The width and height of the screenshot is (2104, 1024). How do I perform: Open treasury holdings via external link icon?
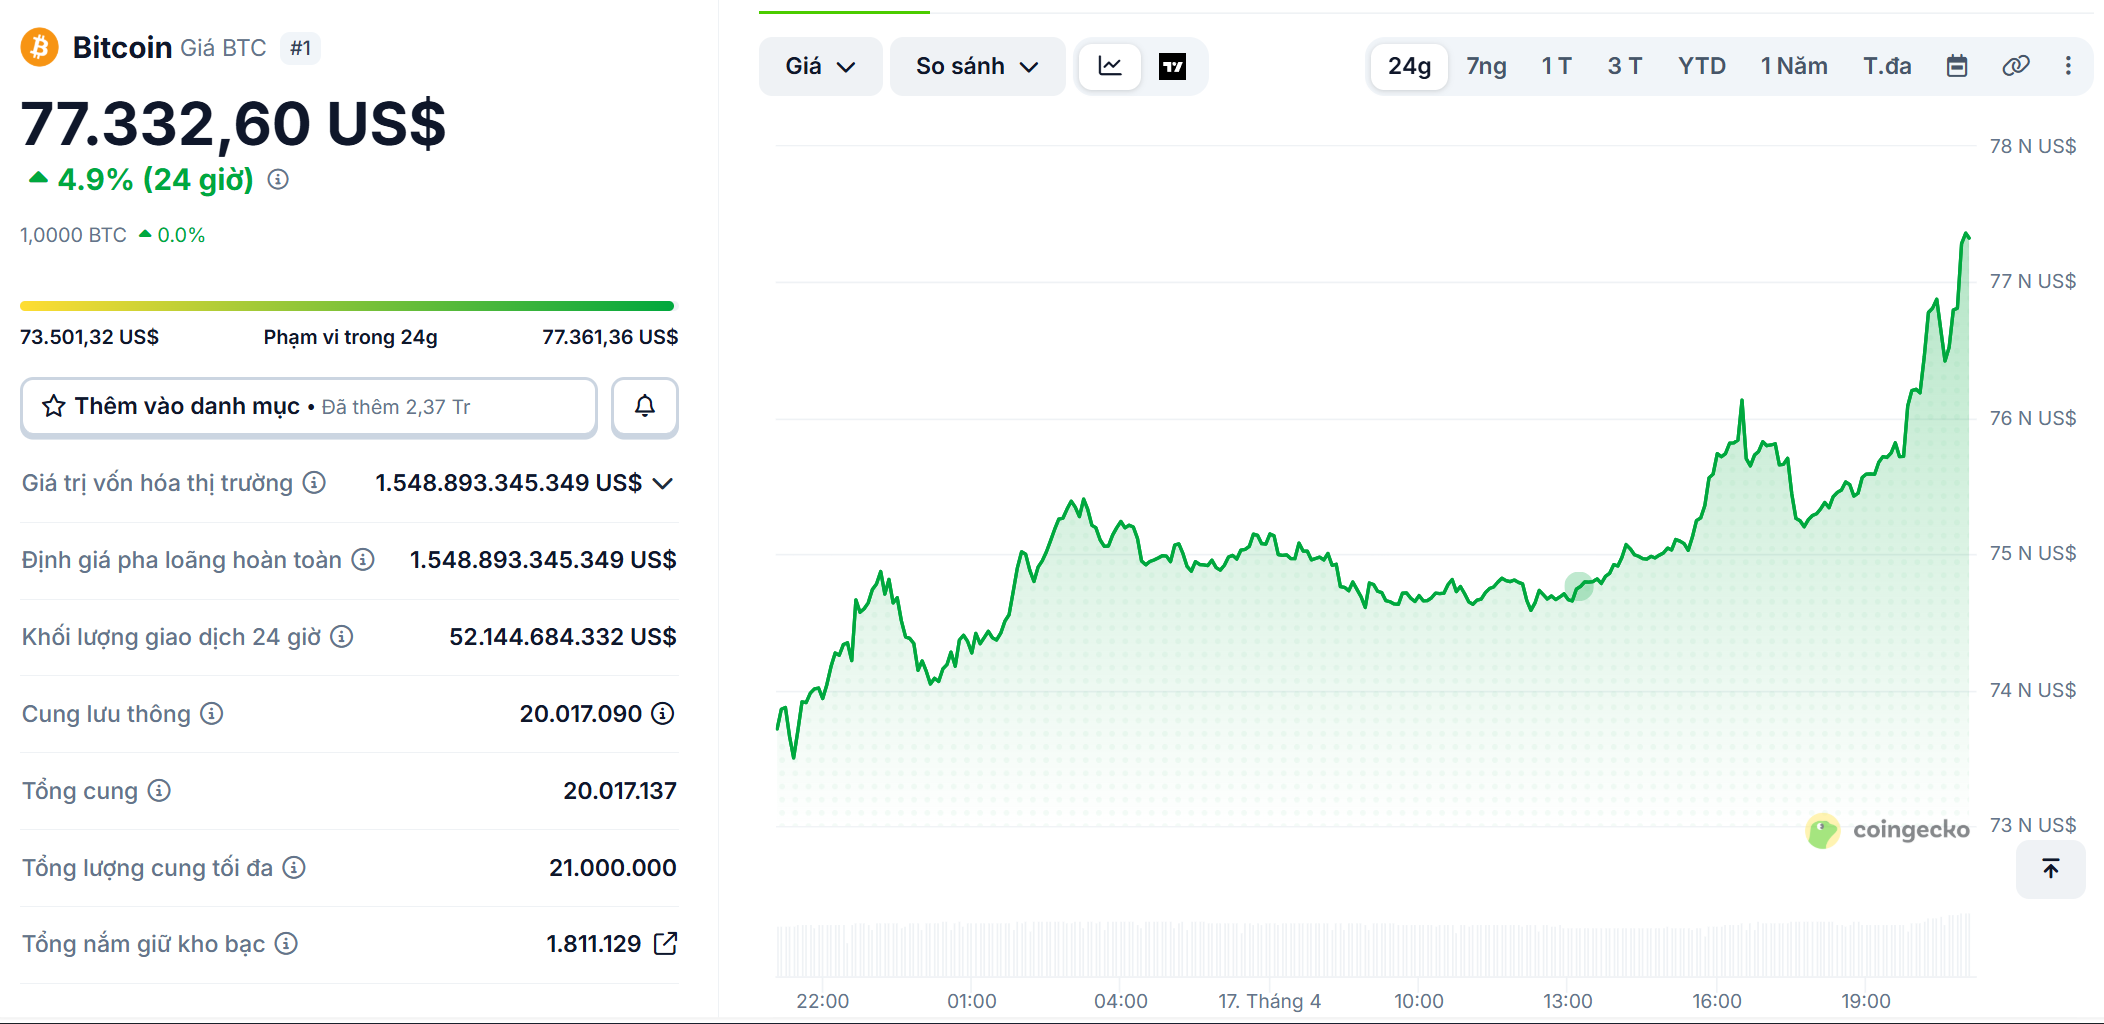(x=666, y=943)
